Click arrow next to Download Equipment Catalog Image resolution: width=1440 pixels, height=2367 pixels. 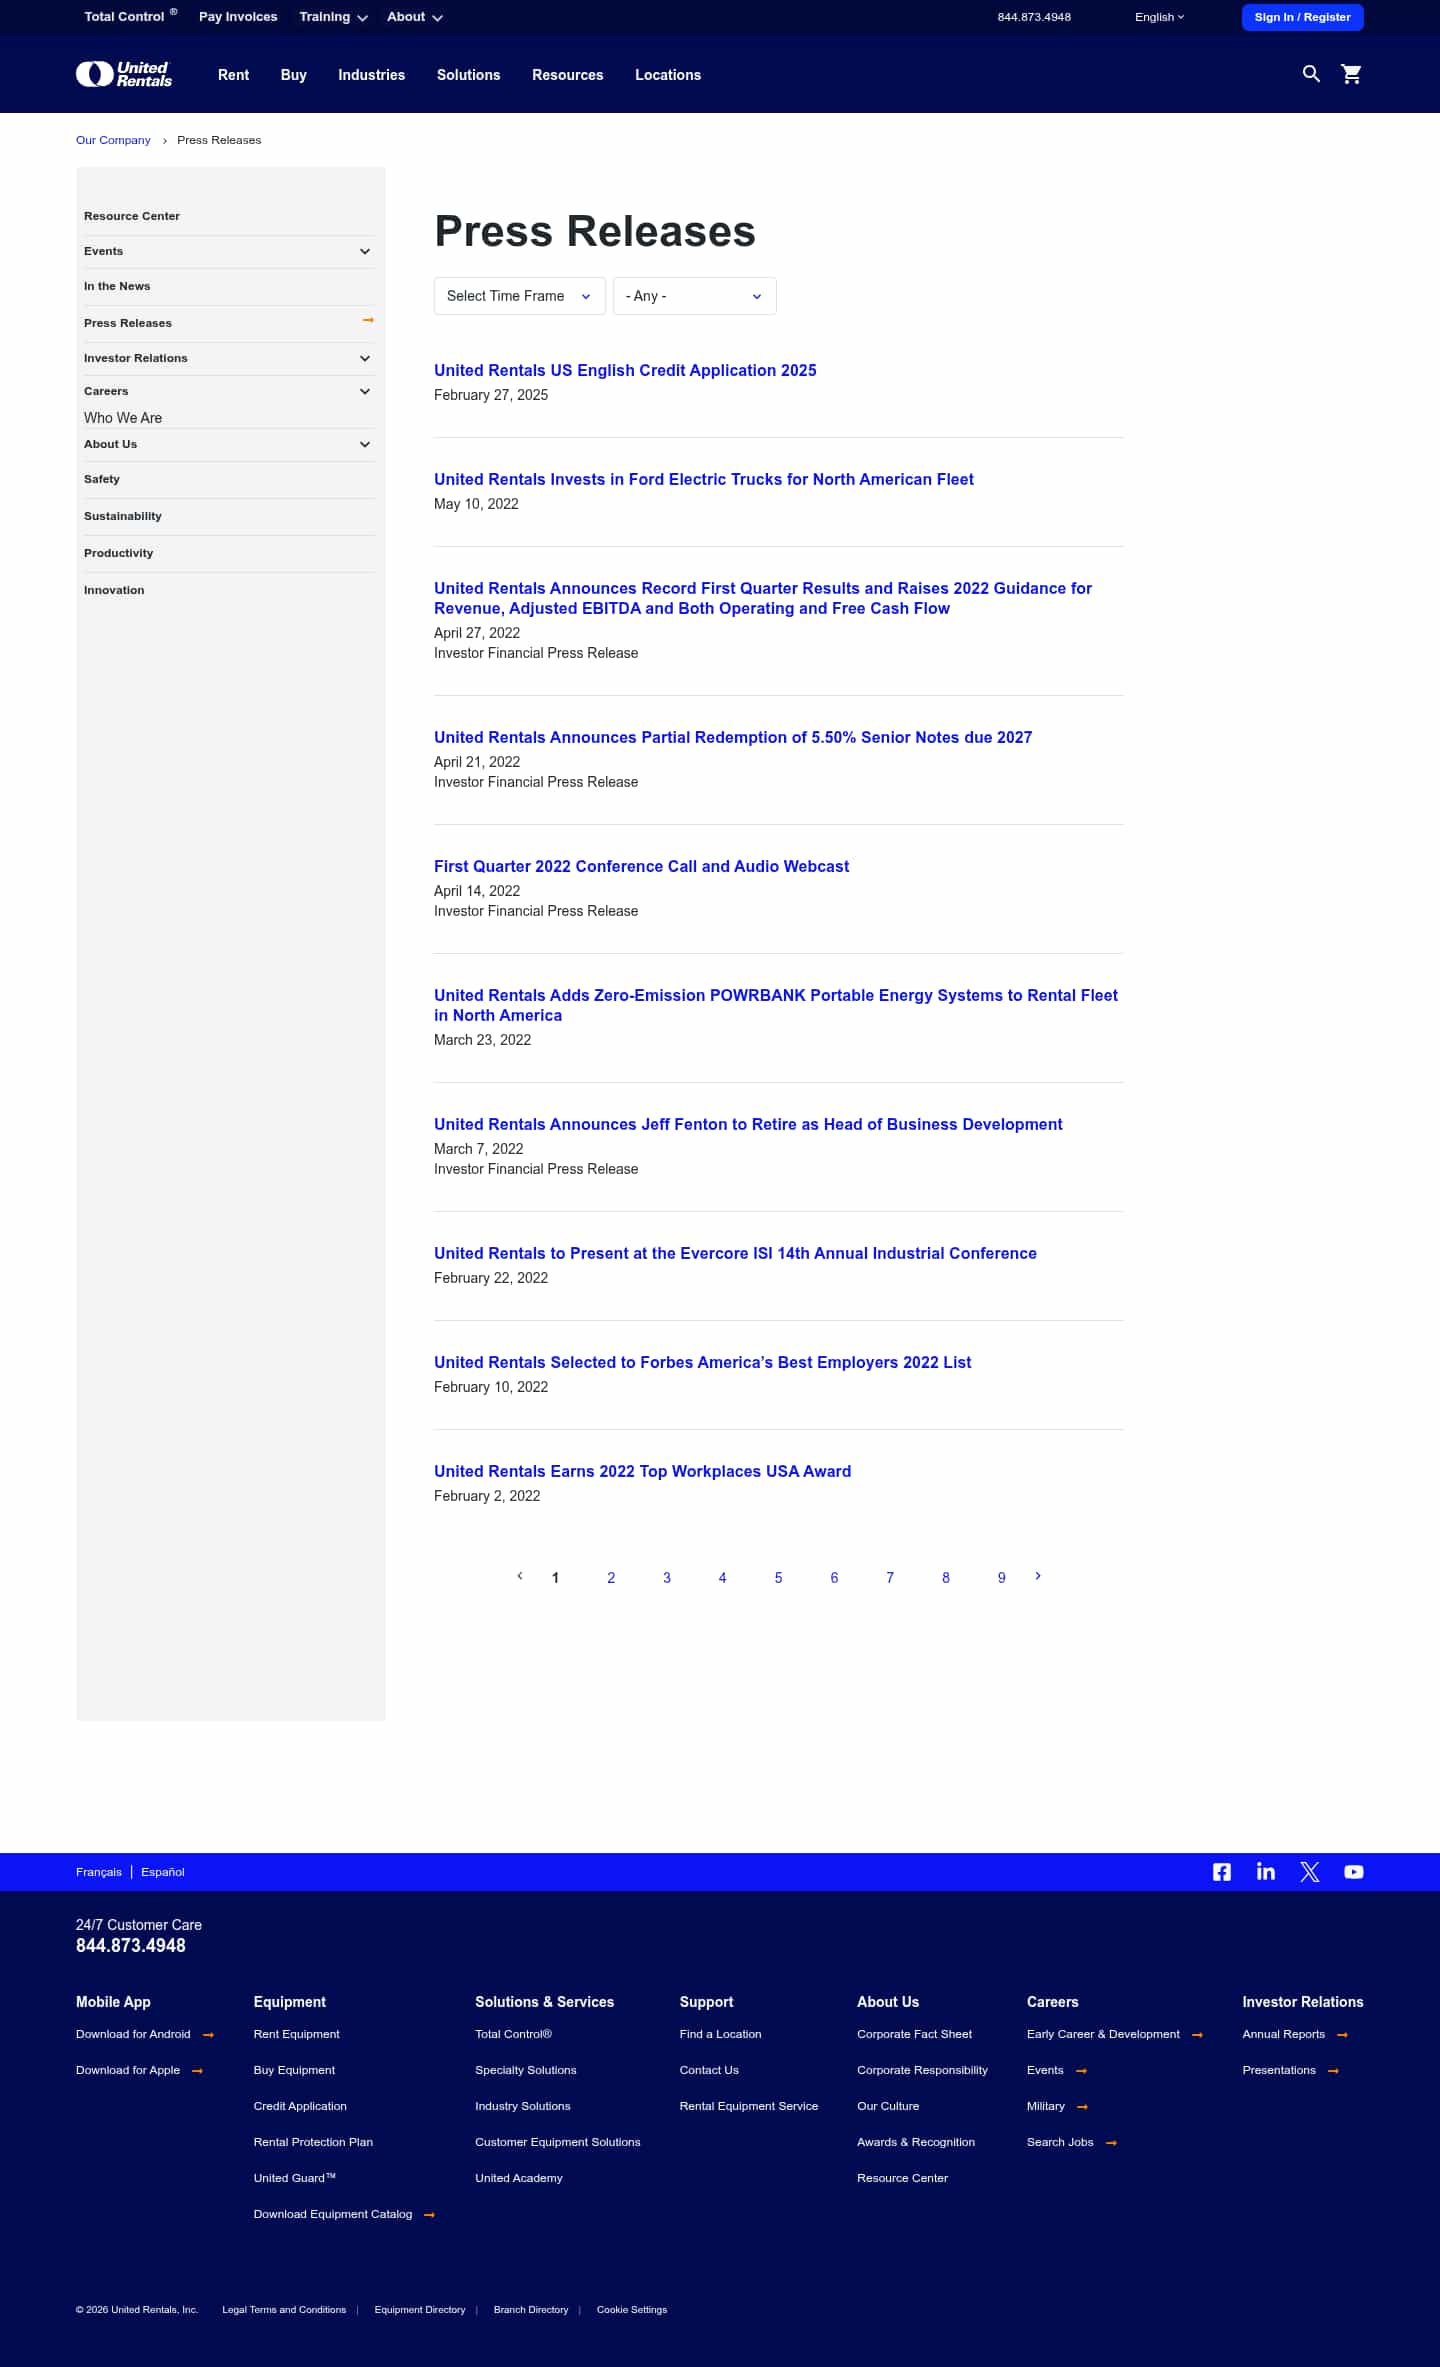pyautogui.click(x=429, y=2215)
